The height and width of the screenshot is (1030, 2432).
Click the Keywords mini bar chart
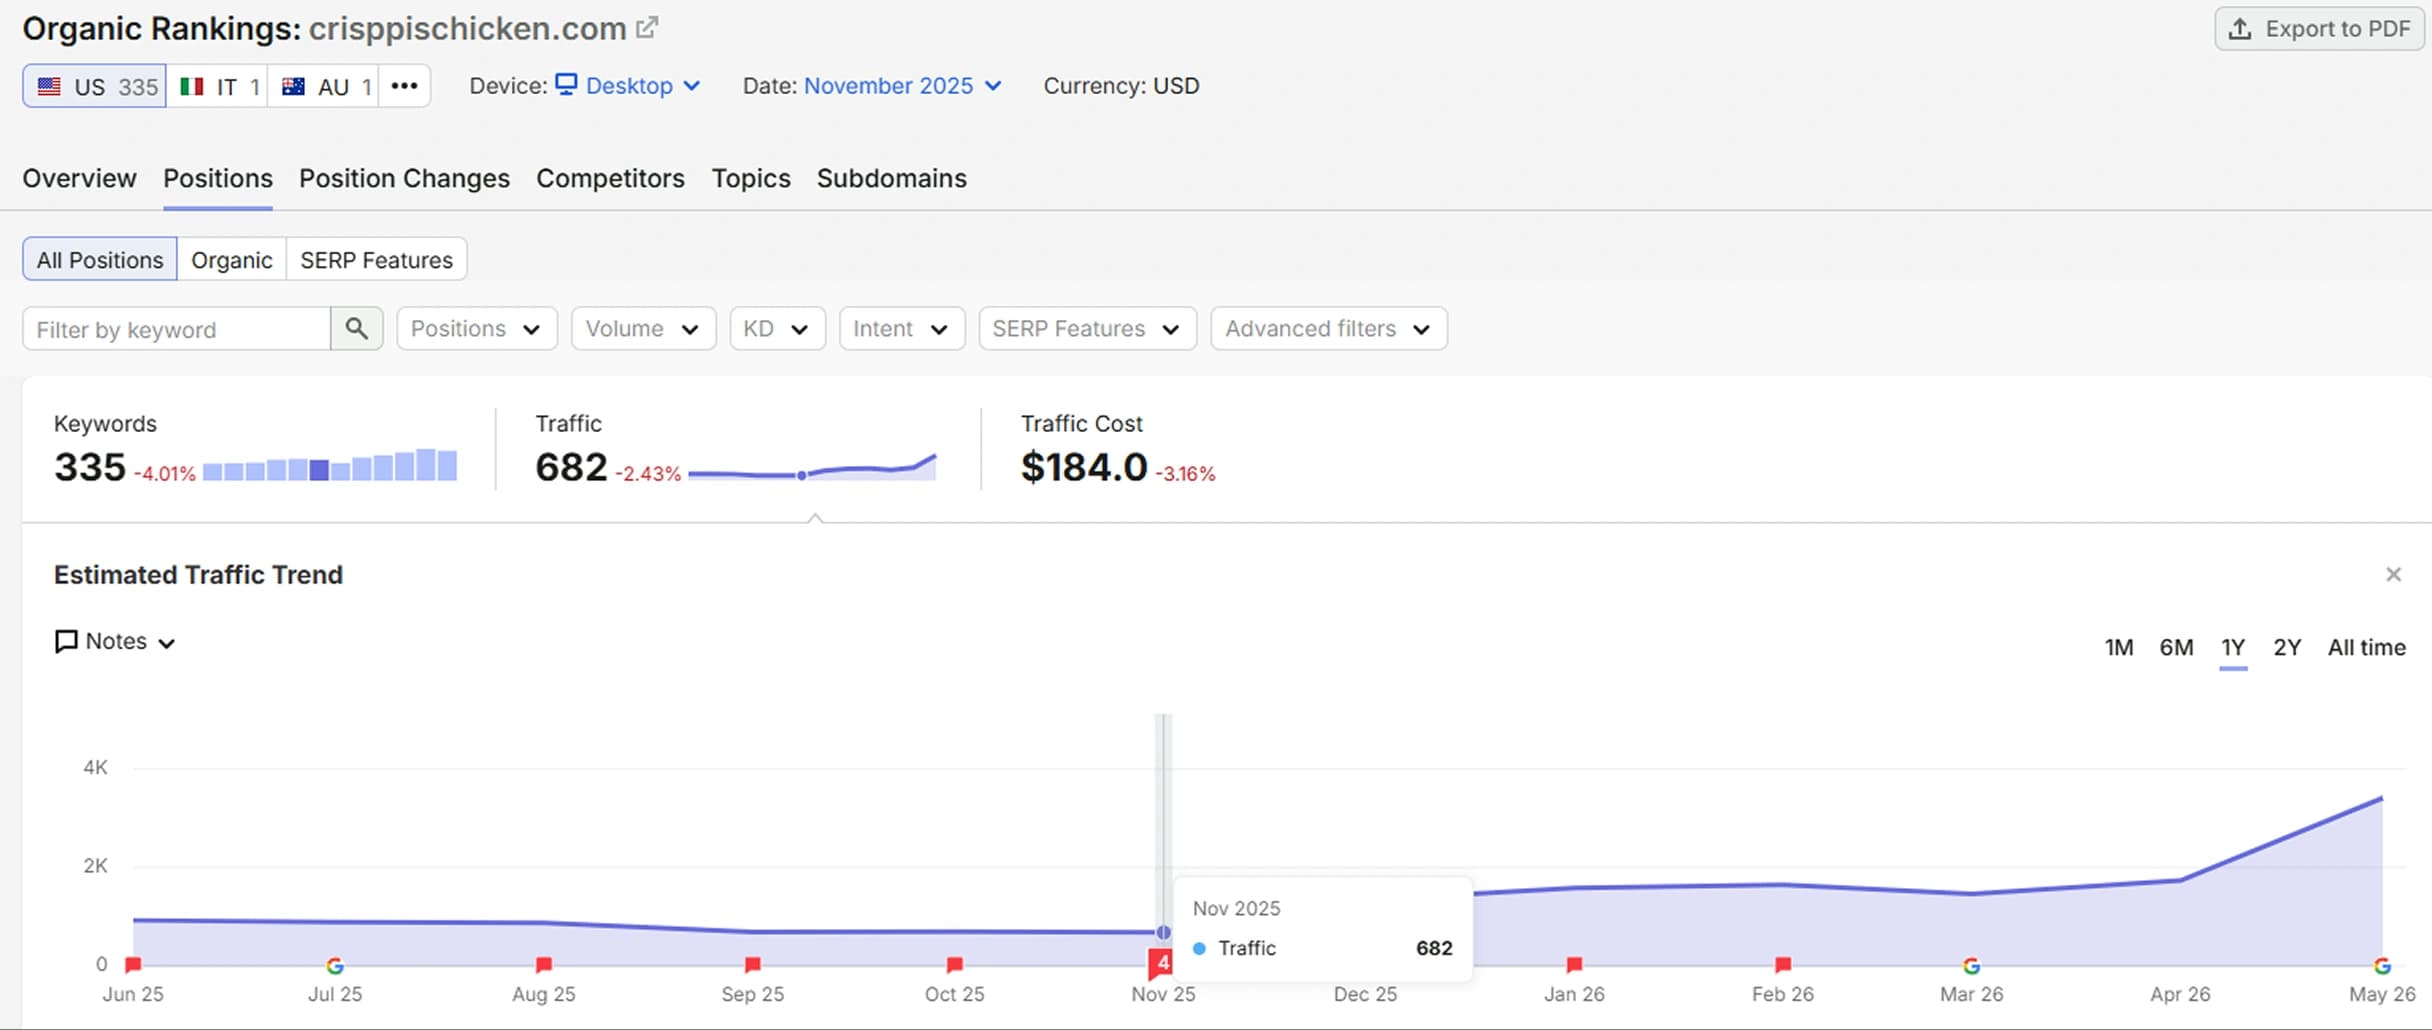coord(330,466)
